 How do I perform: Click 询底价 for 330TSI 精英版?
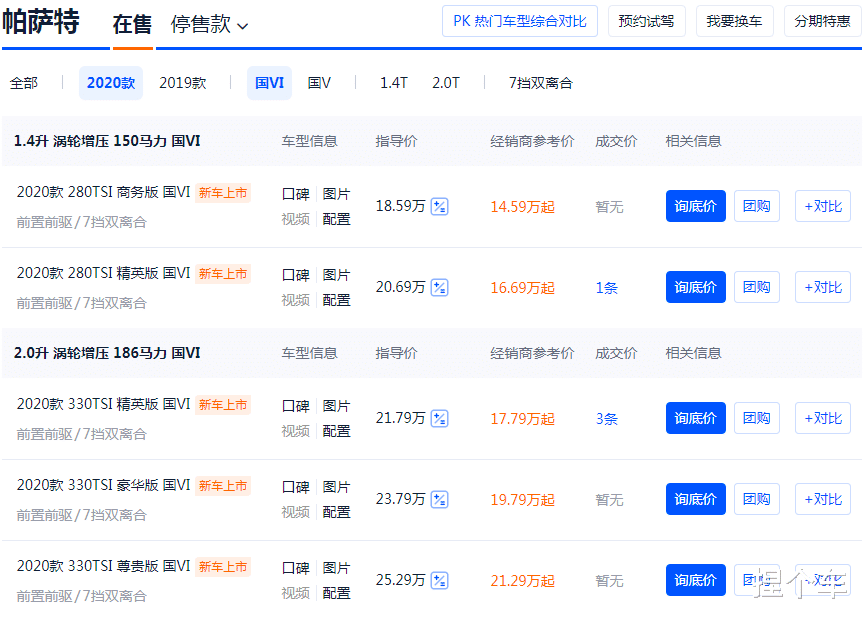click(695, 418)
